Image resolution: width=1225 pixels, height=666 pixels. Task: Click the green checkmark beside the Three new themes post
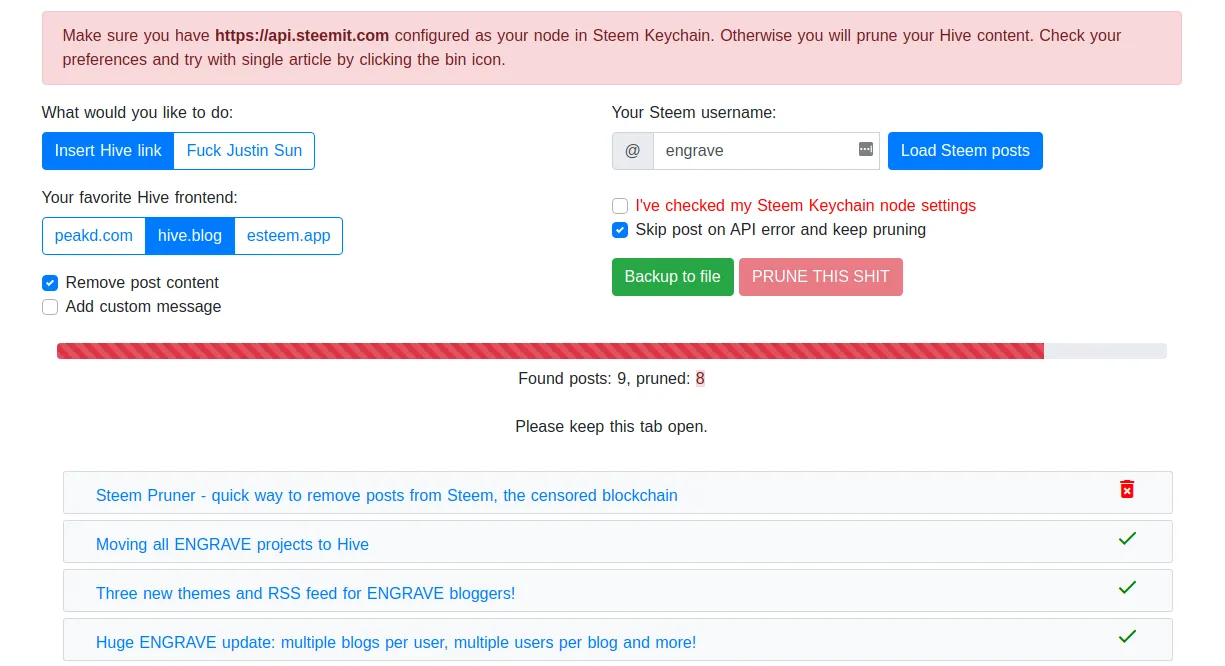(1127, 587)
